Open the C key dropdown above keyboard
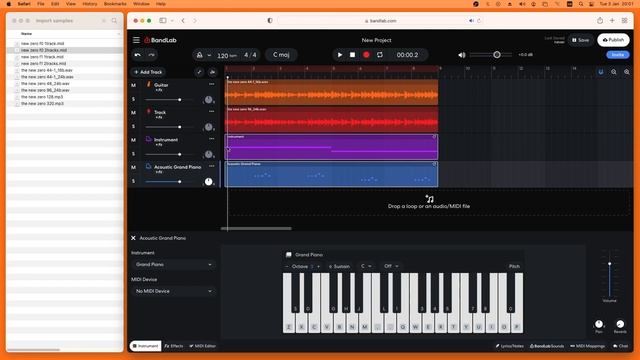640x360 pixels. 366,266
